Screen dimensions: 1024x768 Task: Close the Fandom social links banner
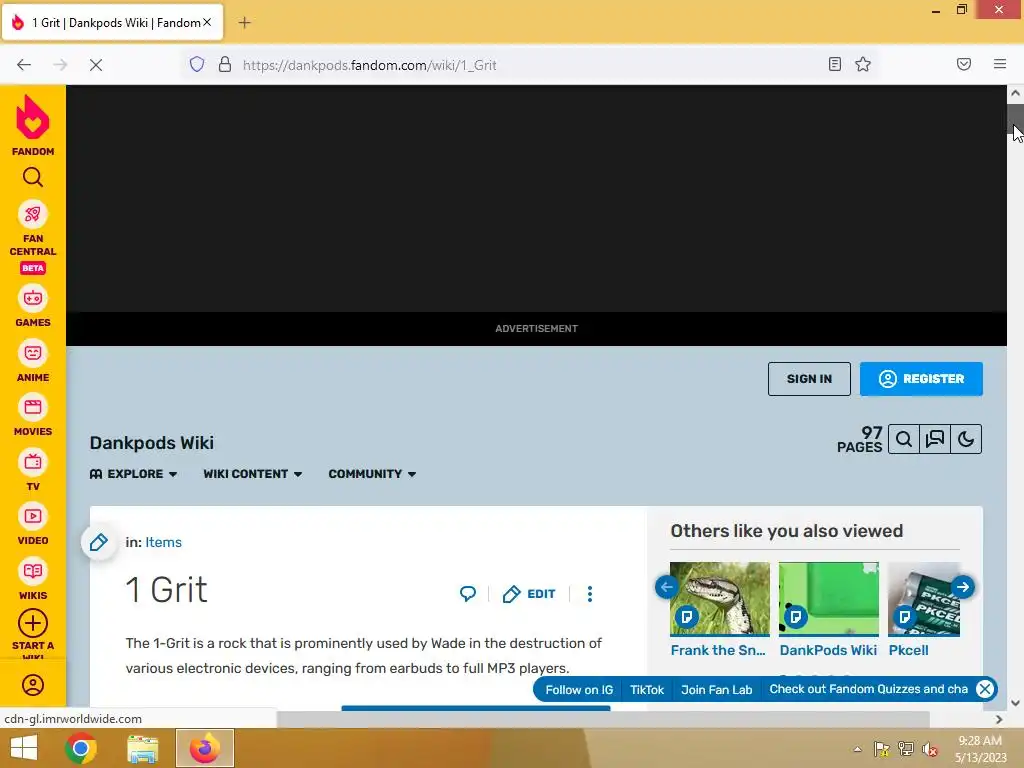[x=985, y=689]
